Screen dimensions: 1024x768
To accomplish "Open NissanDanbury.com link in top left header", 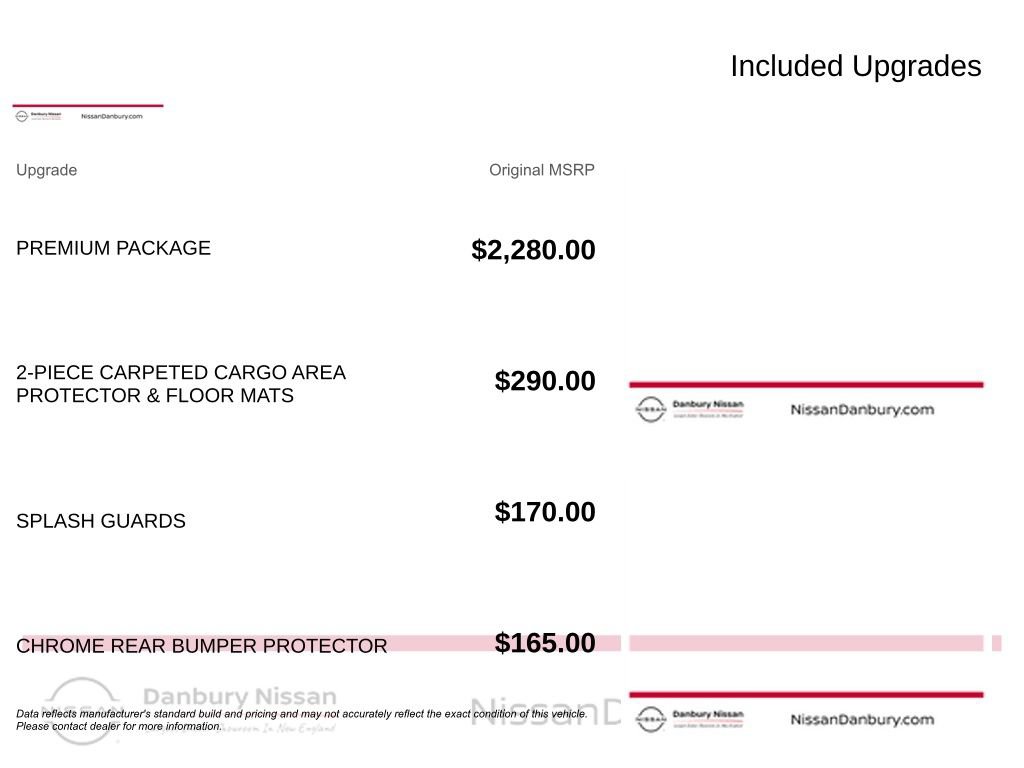I will (x=112, y=116).
